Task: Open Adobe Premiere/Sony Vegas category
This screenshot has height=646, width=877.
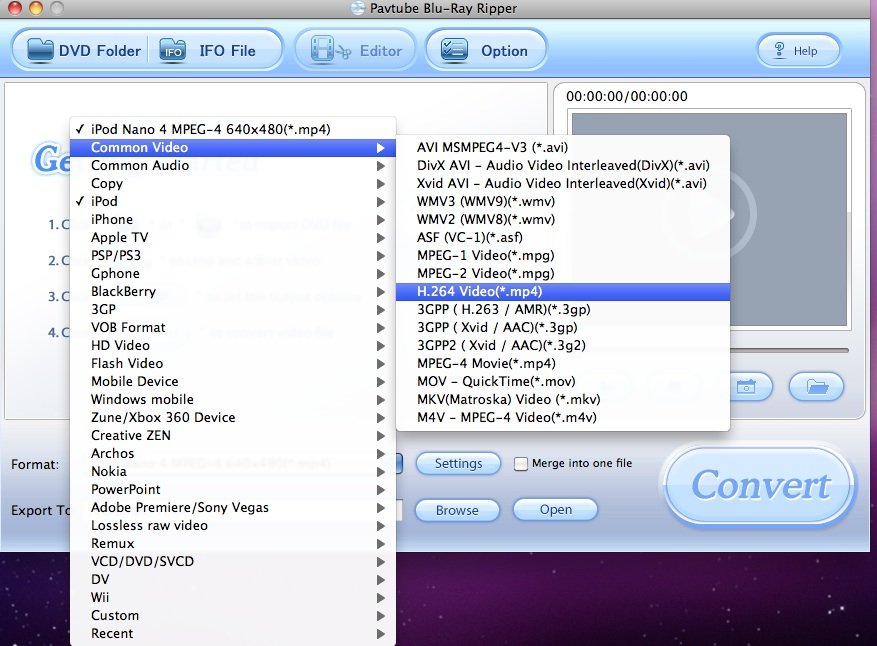Action: click(x=233, y=507)
